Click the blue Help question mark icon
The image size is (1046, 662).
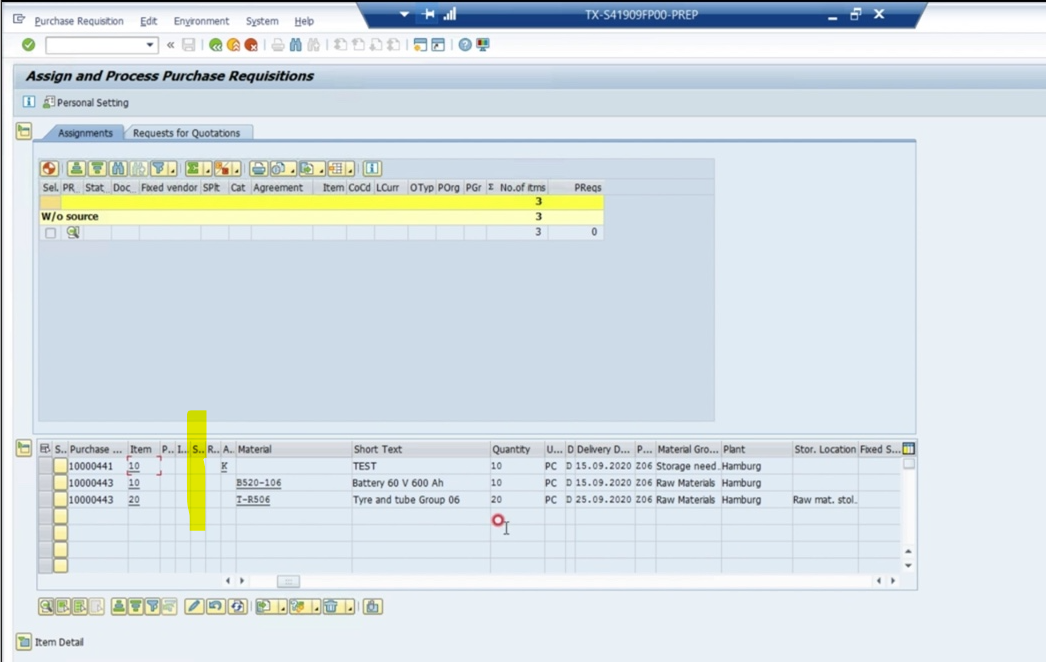(x=465, y=45)
